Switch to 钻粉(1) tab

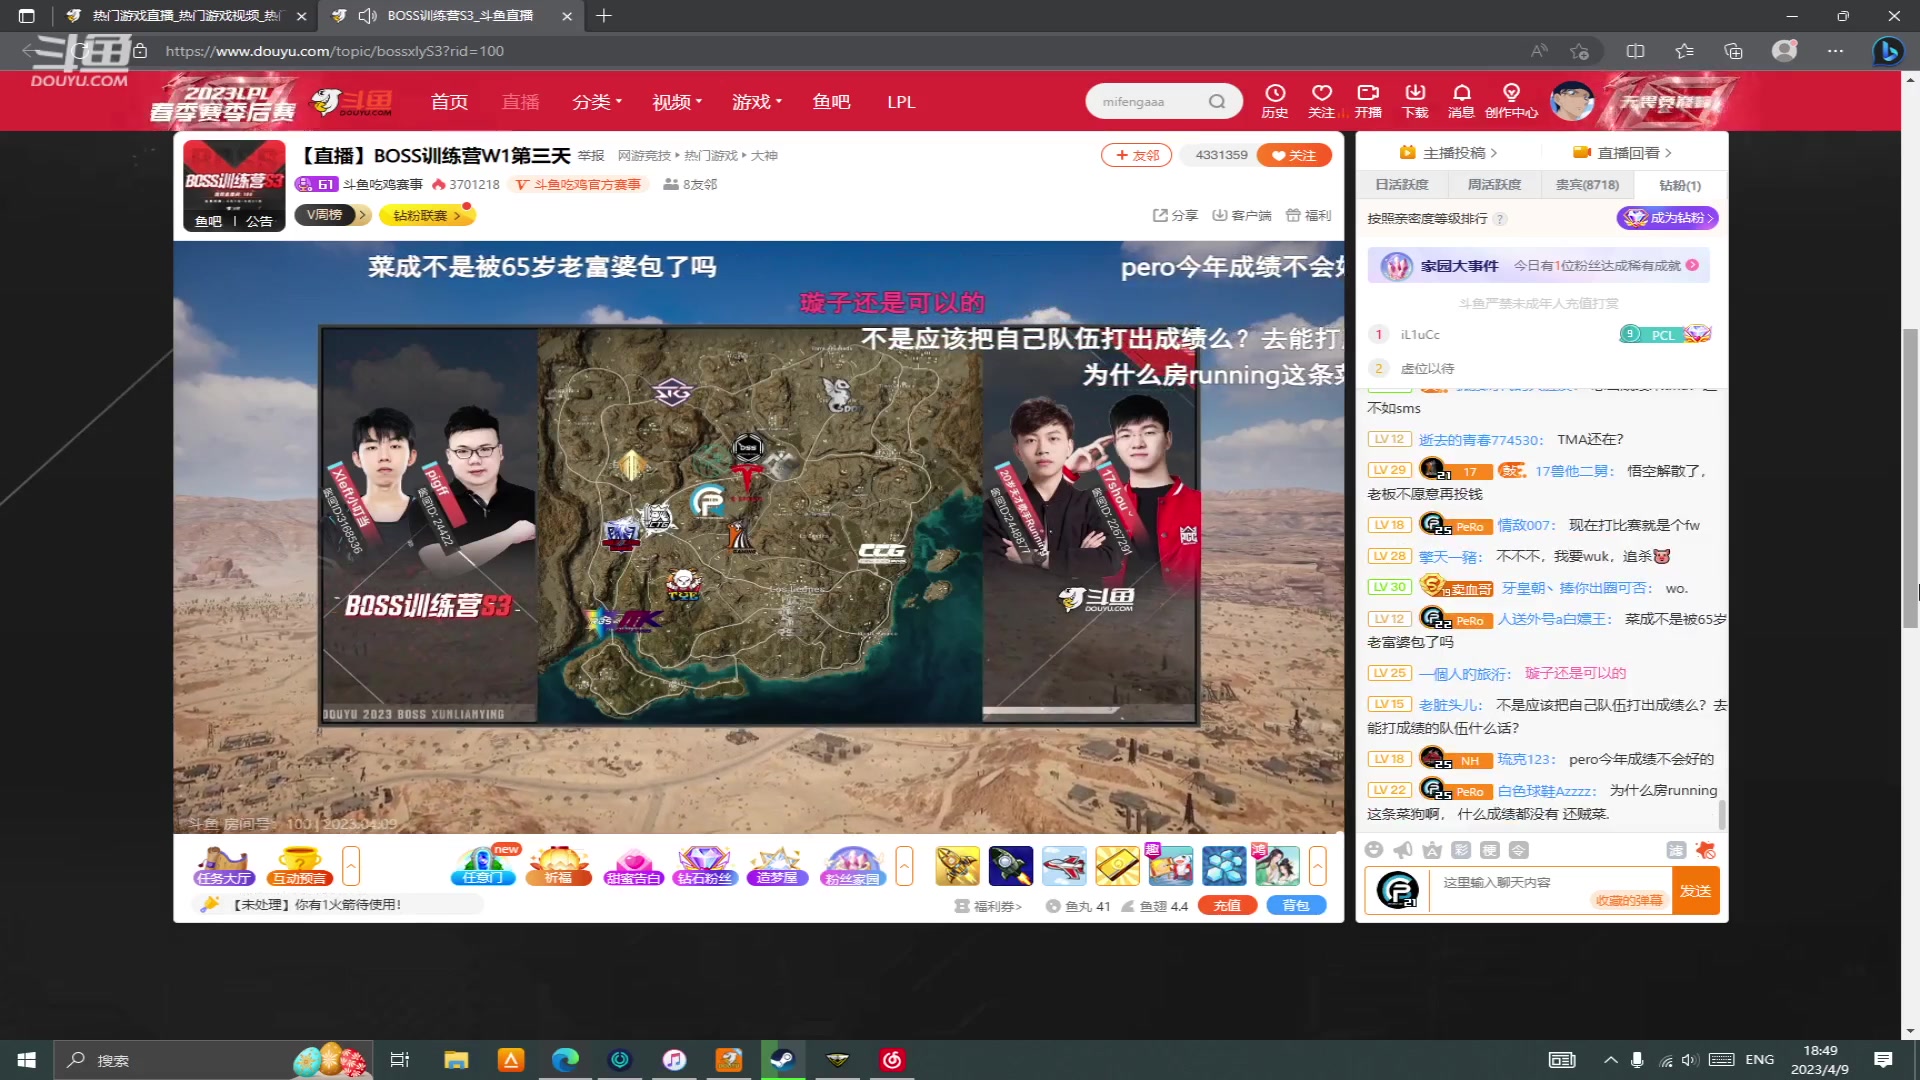click(x=1680, y=185)
